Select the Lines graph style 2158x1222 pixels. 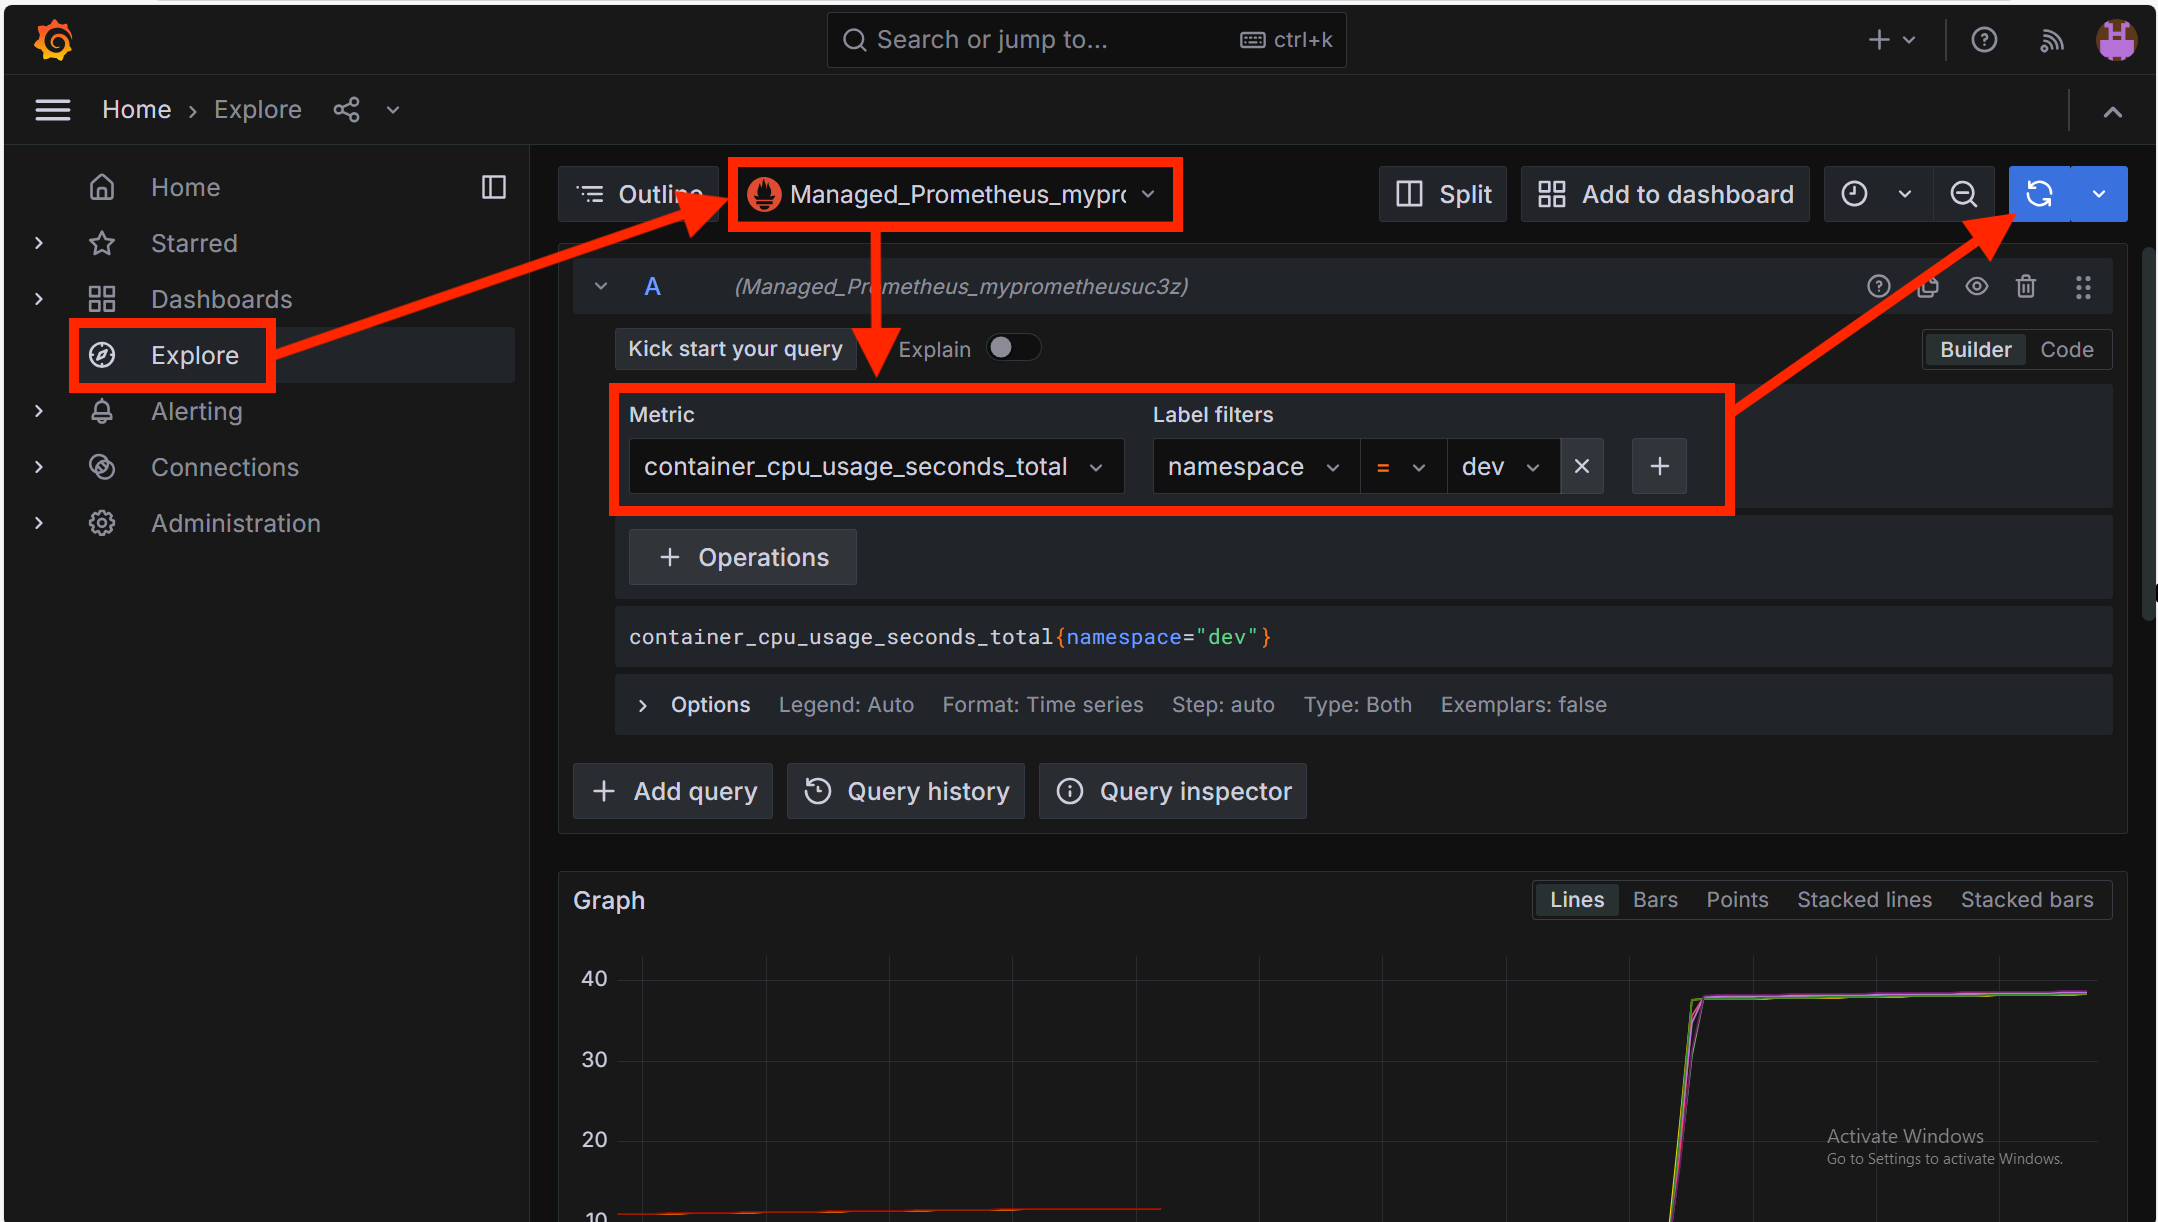click(1577, 900)
